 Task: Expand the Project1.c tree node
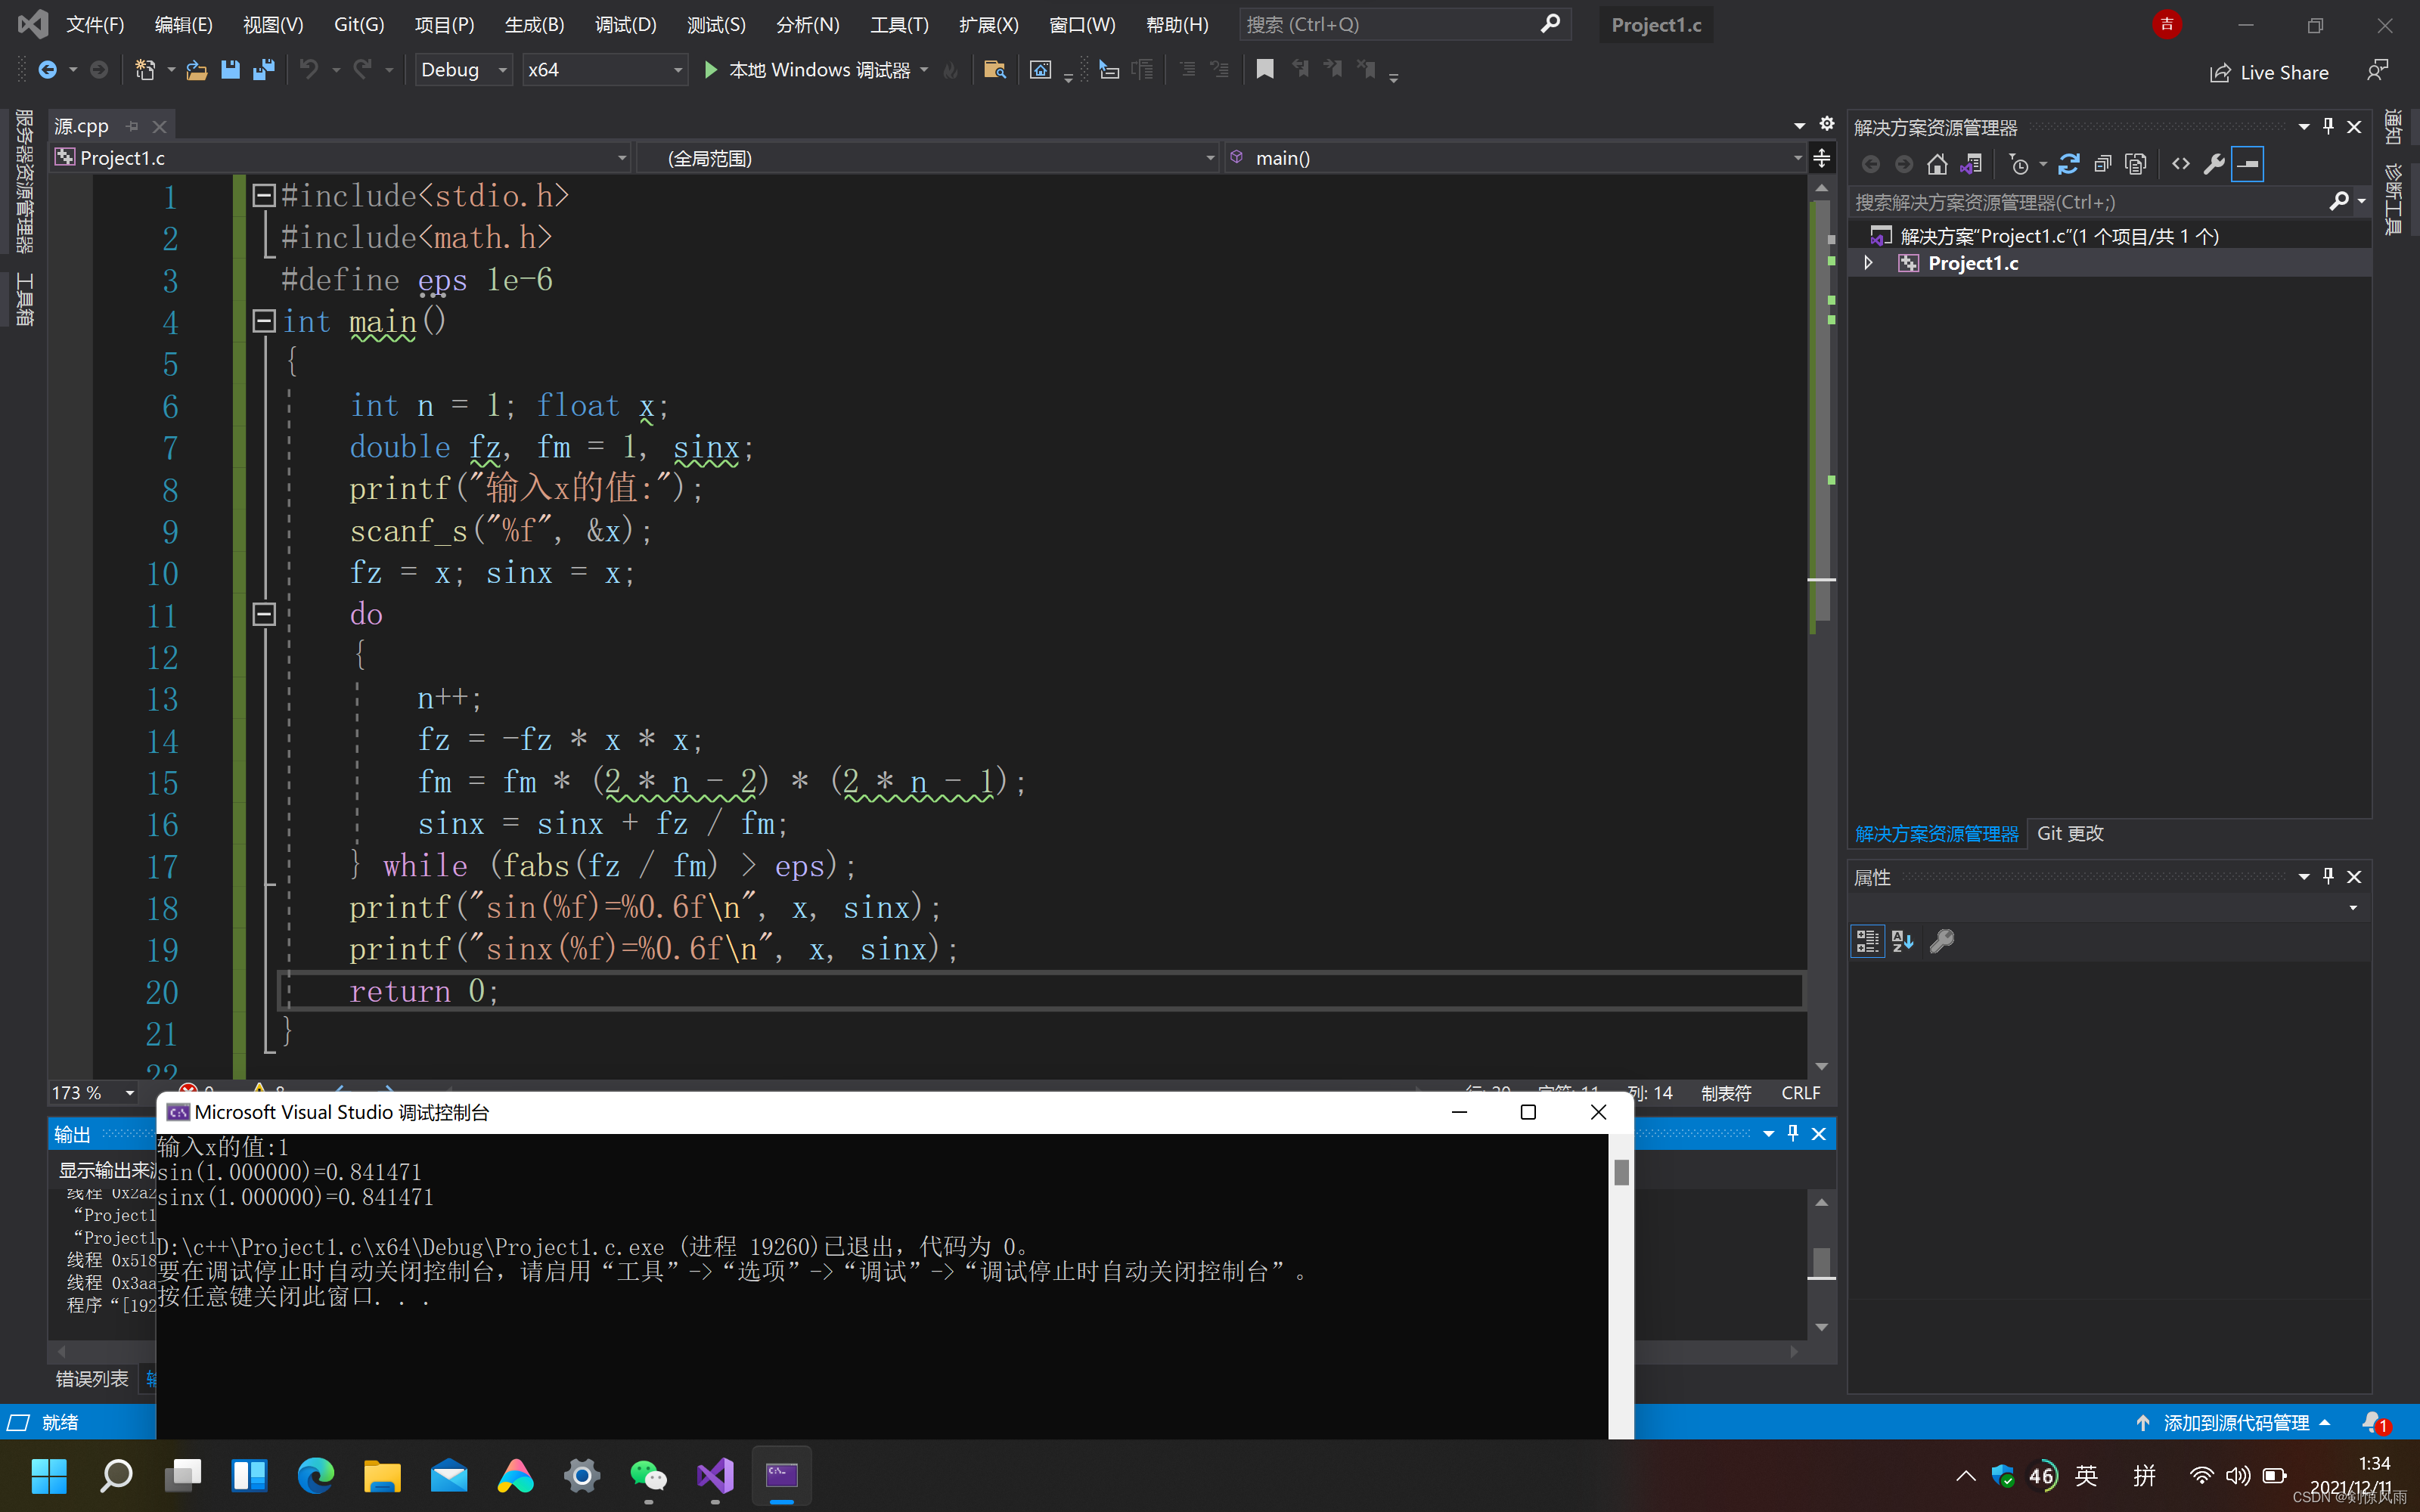pyautogui.click(x=1867, y=263)
